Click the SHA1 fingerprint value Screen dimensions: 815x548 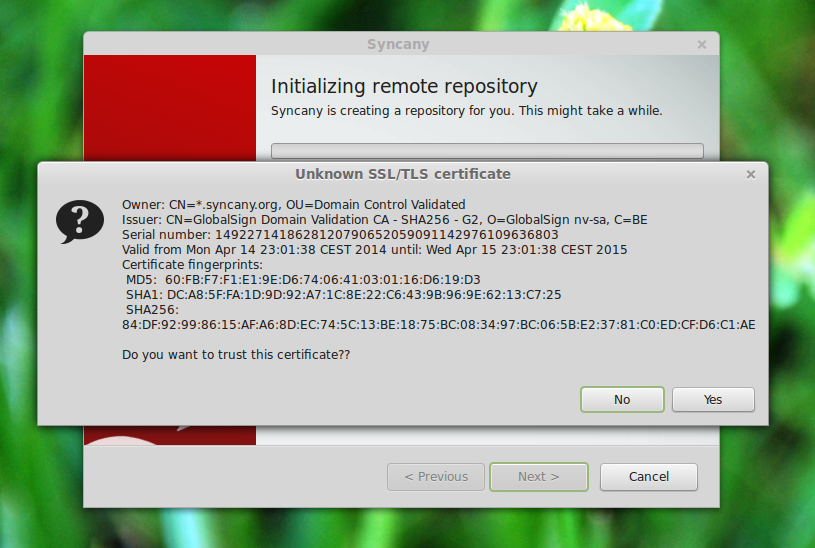(x=364, y=295)
